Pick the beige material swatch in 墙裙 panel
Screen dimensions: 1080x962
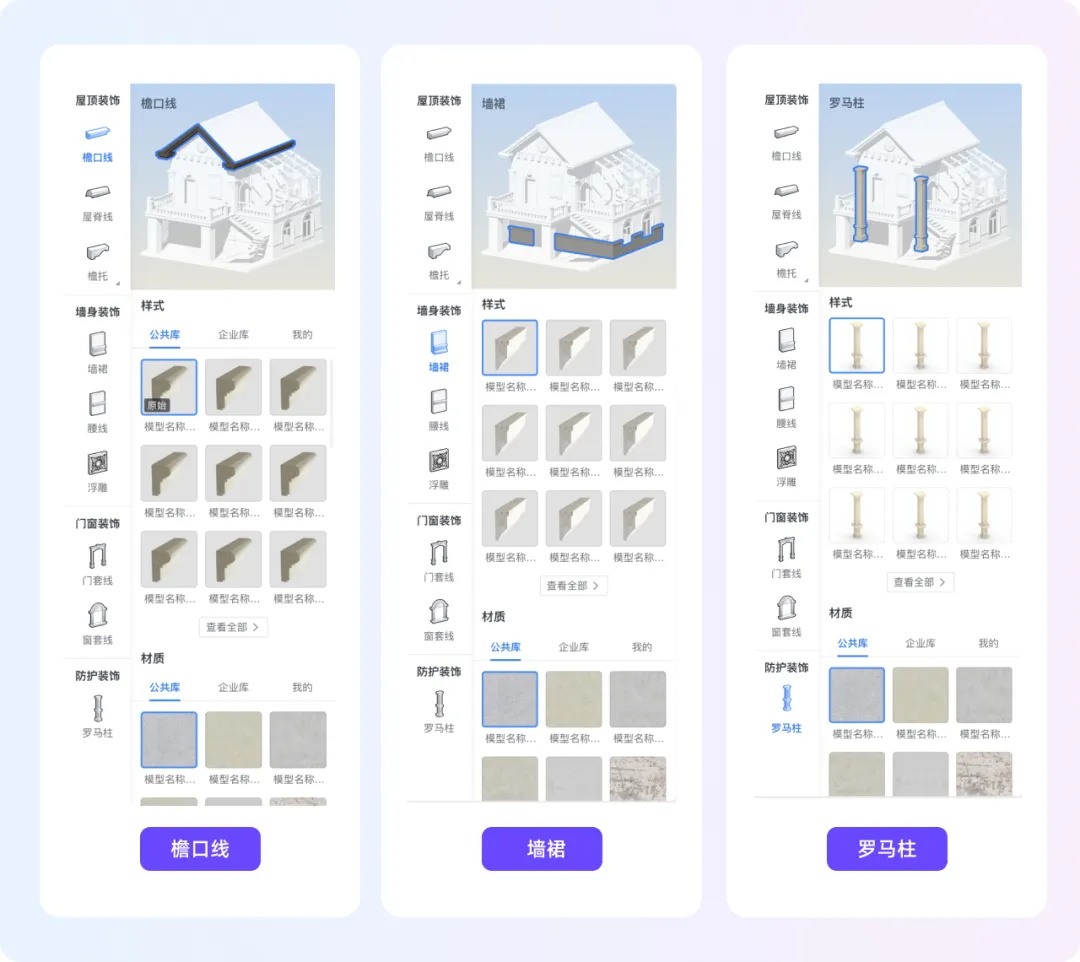tap(574, 699)
